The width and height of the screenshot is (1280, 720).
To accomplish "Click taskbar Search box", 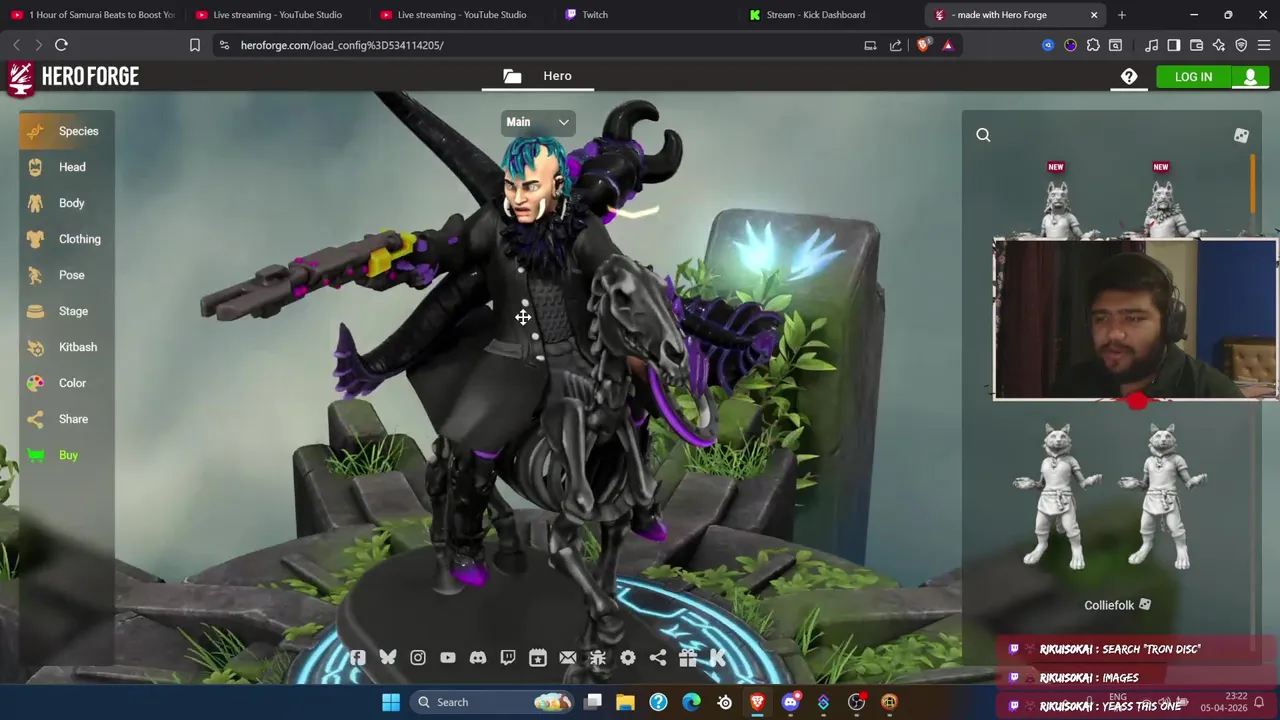I will 495,702.
